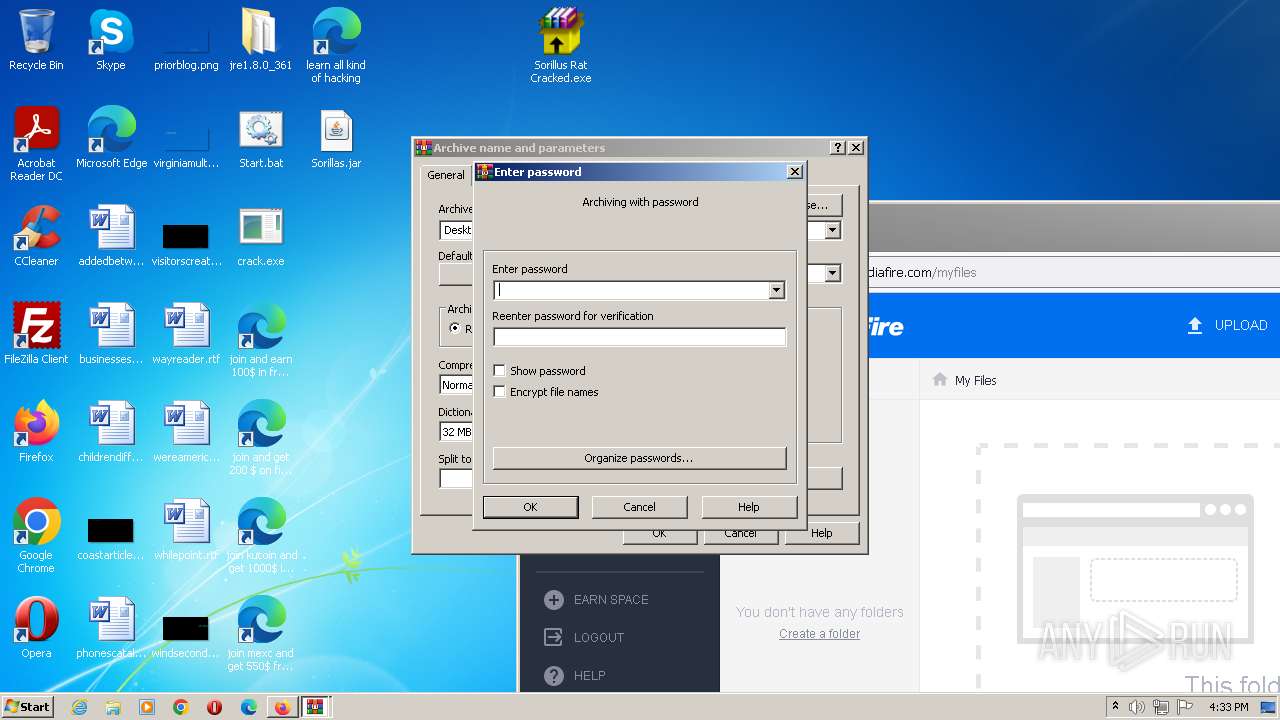Open the Firefox desktop shortcut

36,432
